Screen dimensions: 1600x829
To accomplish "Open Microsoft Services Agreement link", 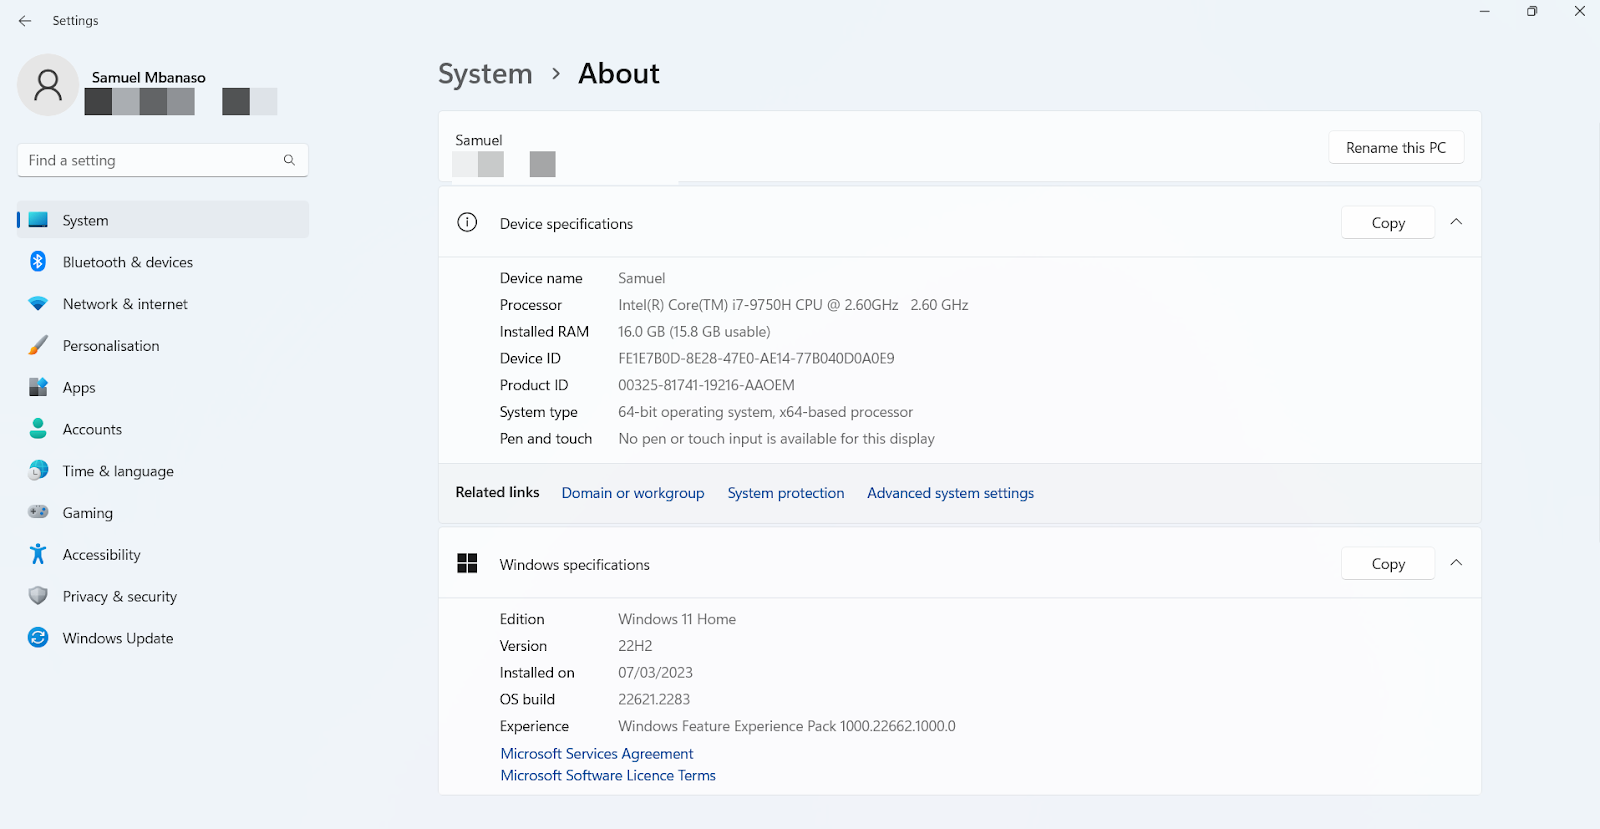I will click(597, 754).
